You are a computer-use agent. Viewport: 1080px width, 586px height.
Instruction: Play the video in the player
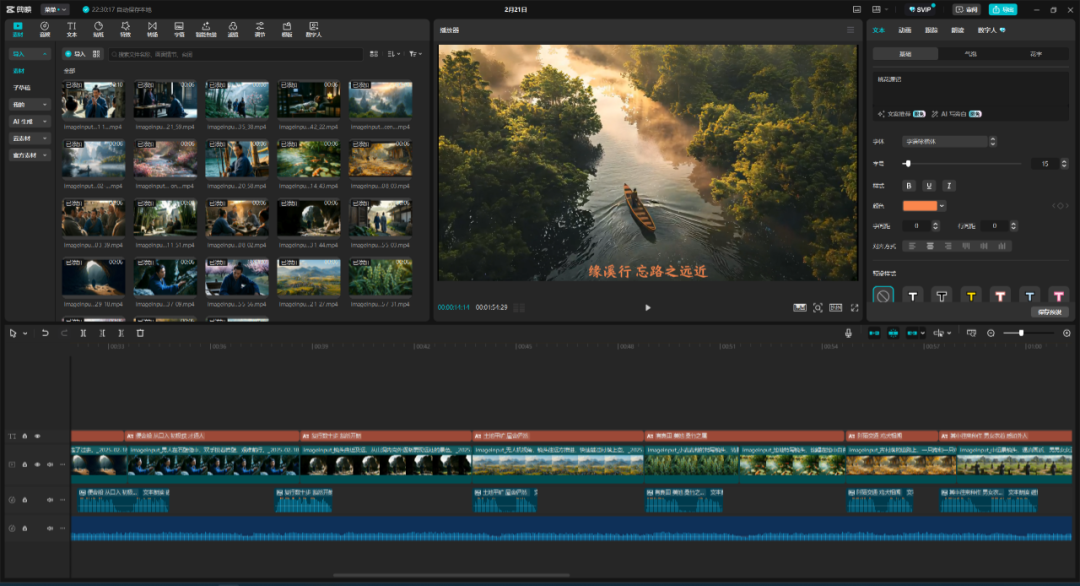point(647,308)
